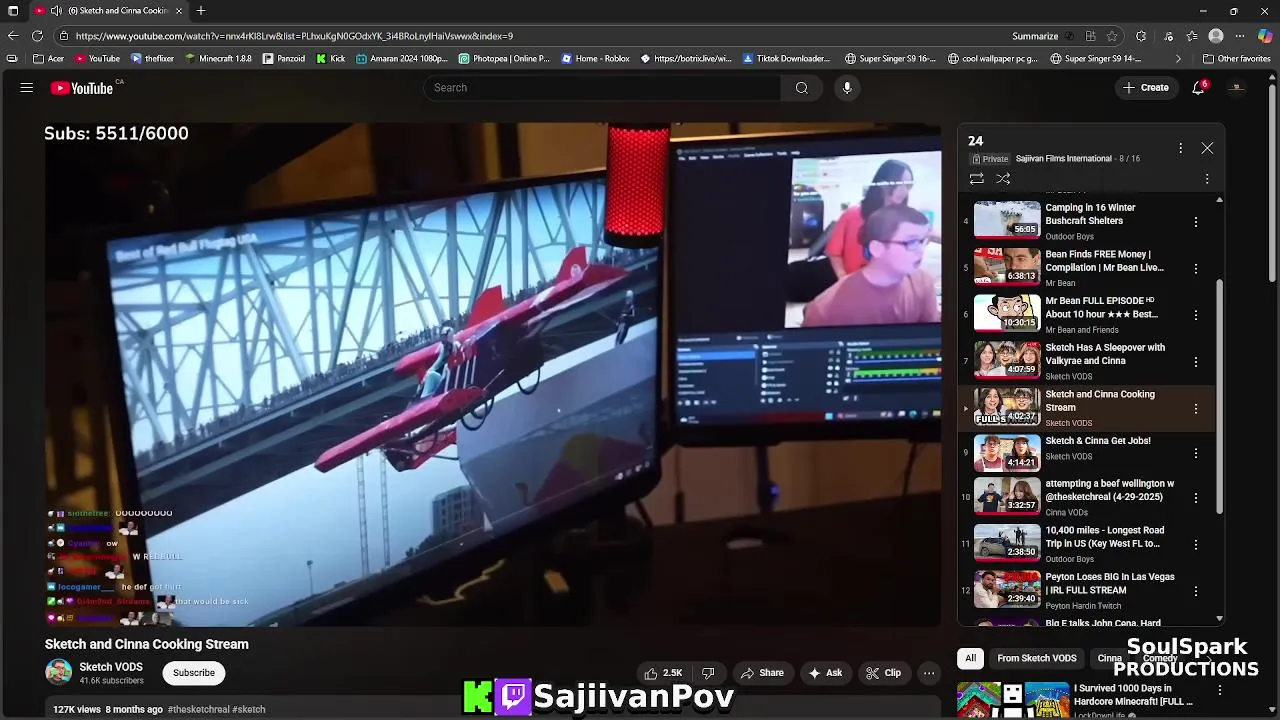Open options for Mr Bean FULL EPISODE video
1280x720 pixels.
(1195, 315)
